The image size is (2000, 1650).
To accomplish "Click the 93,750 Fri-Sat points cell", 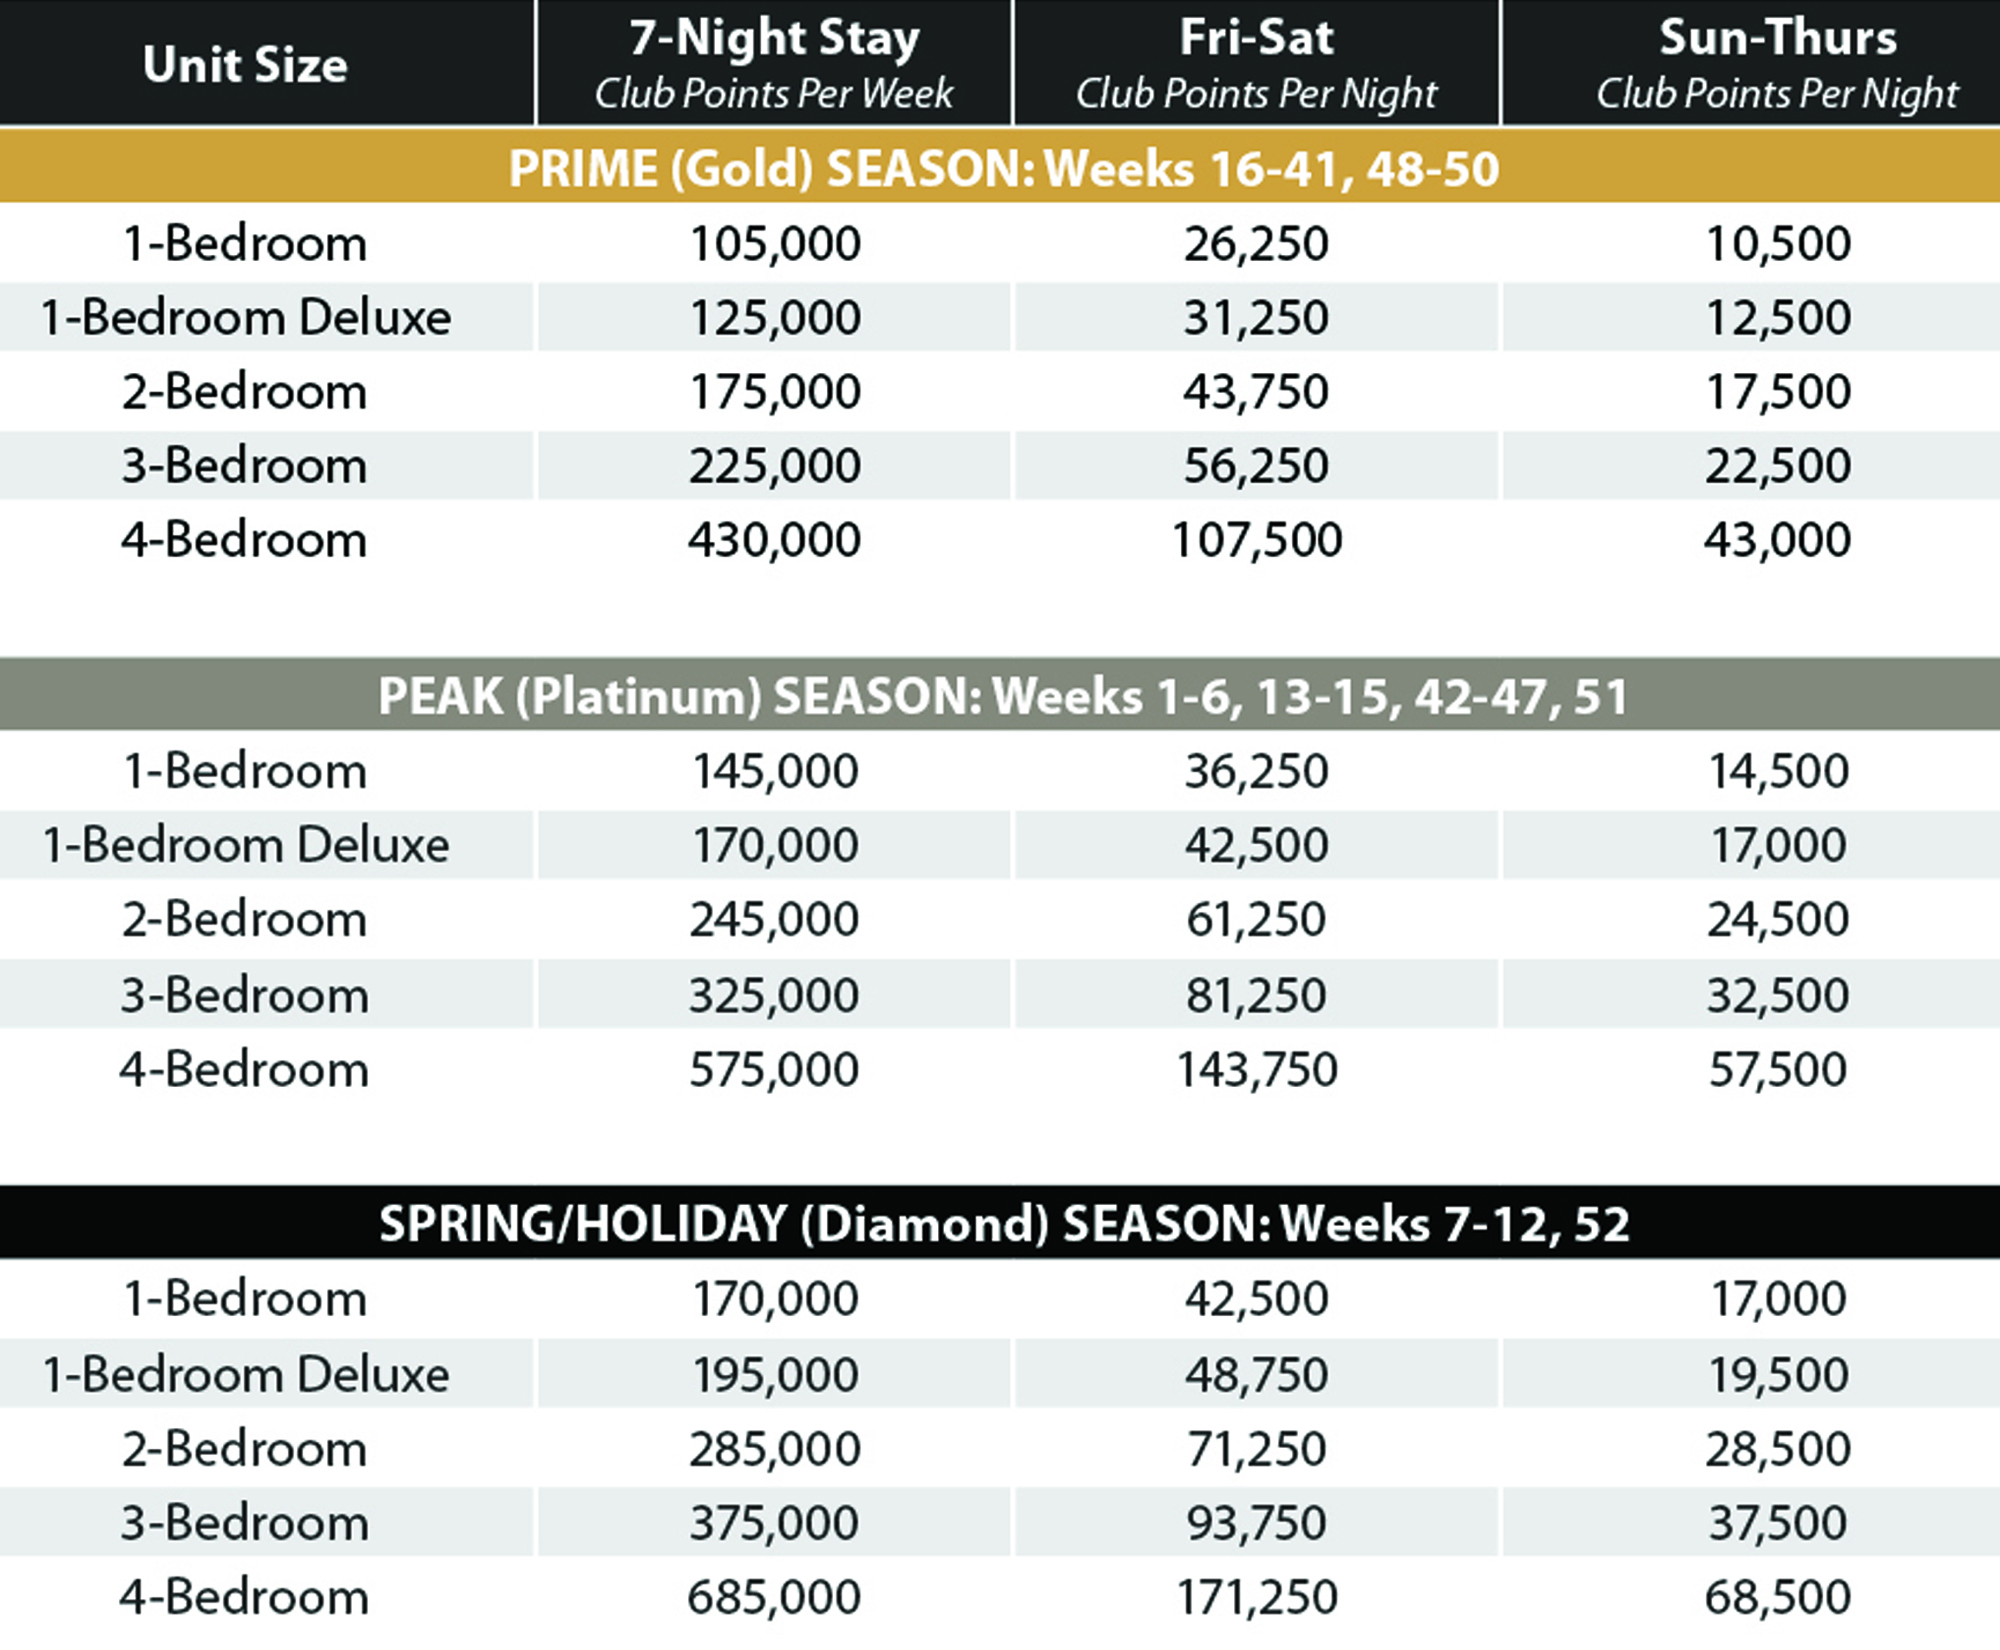I will tap(1256, 1523).
